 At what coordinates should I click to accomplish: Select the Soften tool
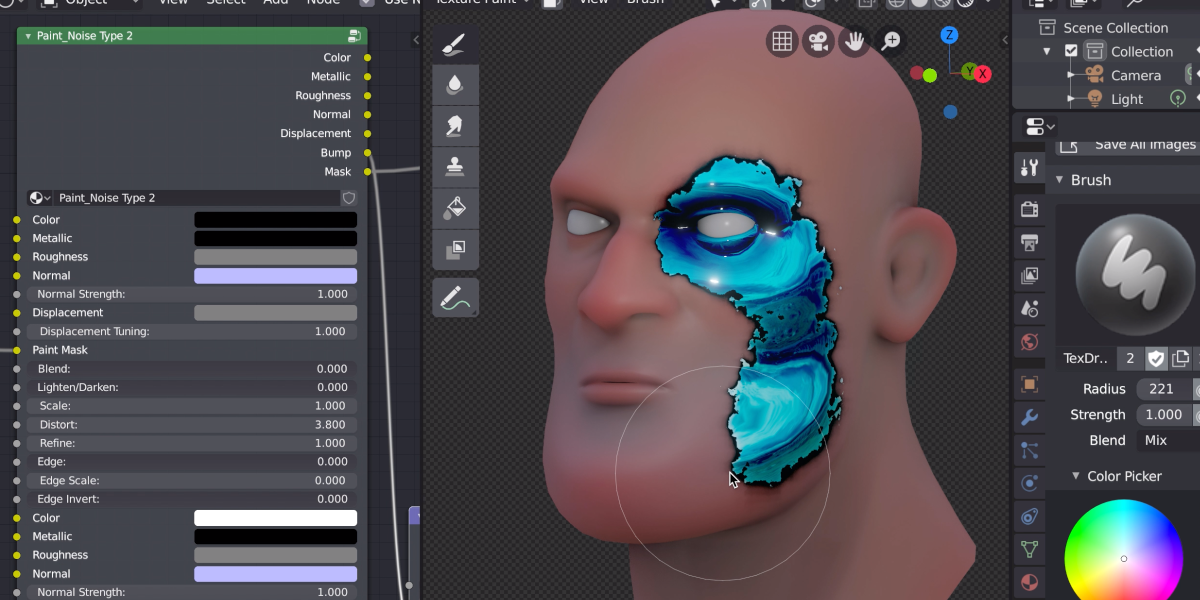pyautogui.click(x=455, y=86)
